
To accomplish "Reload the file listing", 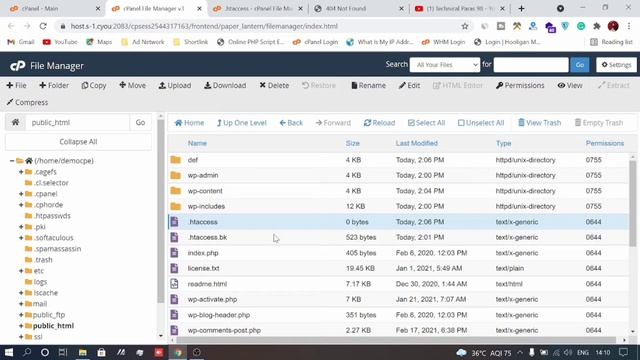I will 379,123.
